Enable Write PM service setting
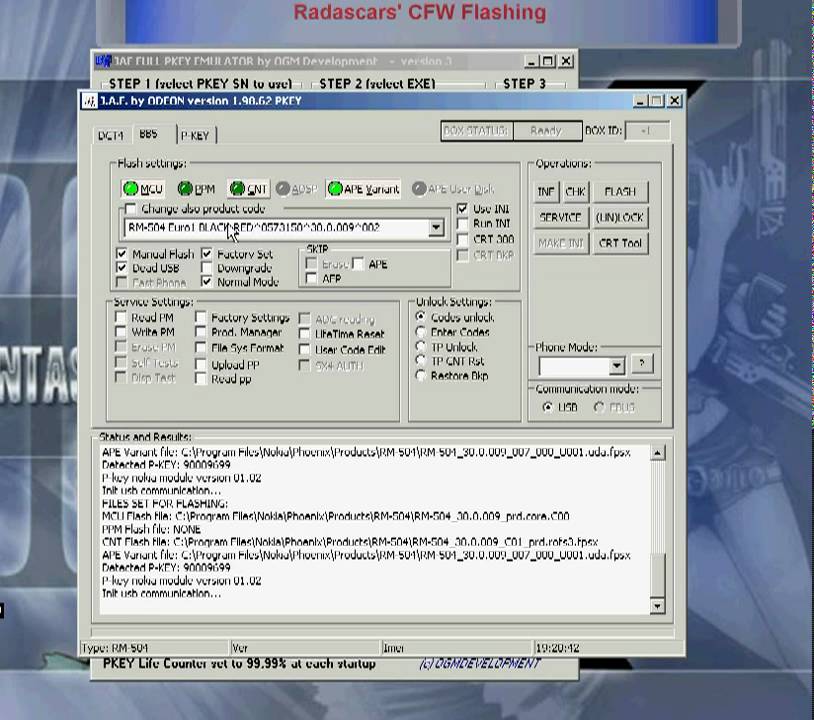Image resolution: width=814 pixels, height=720 pixels. point(121,332)
